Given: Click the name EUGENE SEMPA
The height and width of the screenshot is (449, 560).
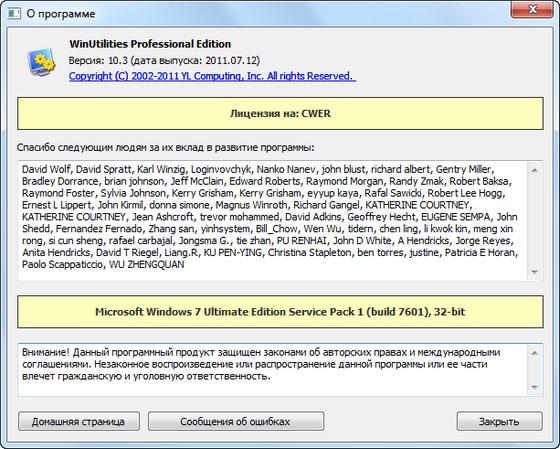Looking at the screenshot, I should (x=455, y=217).
